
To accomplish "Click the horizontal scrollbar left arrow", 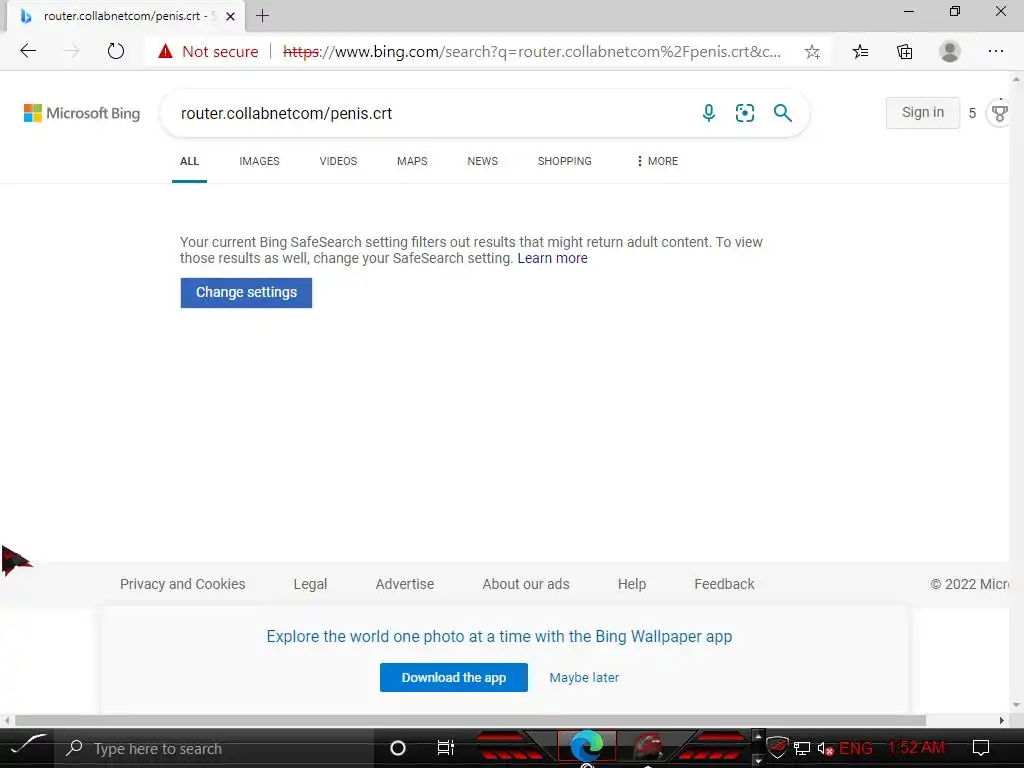I will tap(7, 720).
